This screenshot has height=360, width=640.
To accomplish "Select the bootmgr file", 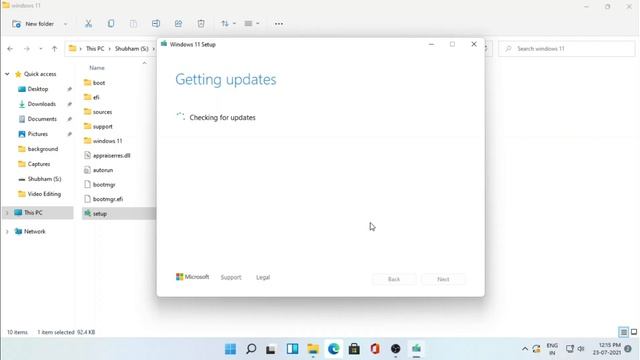I will coord(104,184).
